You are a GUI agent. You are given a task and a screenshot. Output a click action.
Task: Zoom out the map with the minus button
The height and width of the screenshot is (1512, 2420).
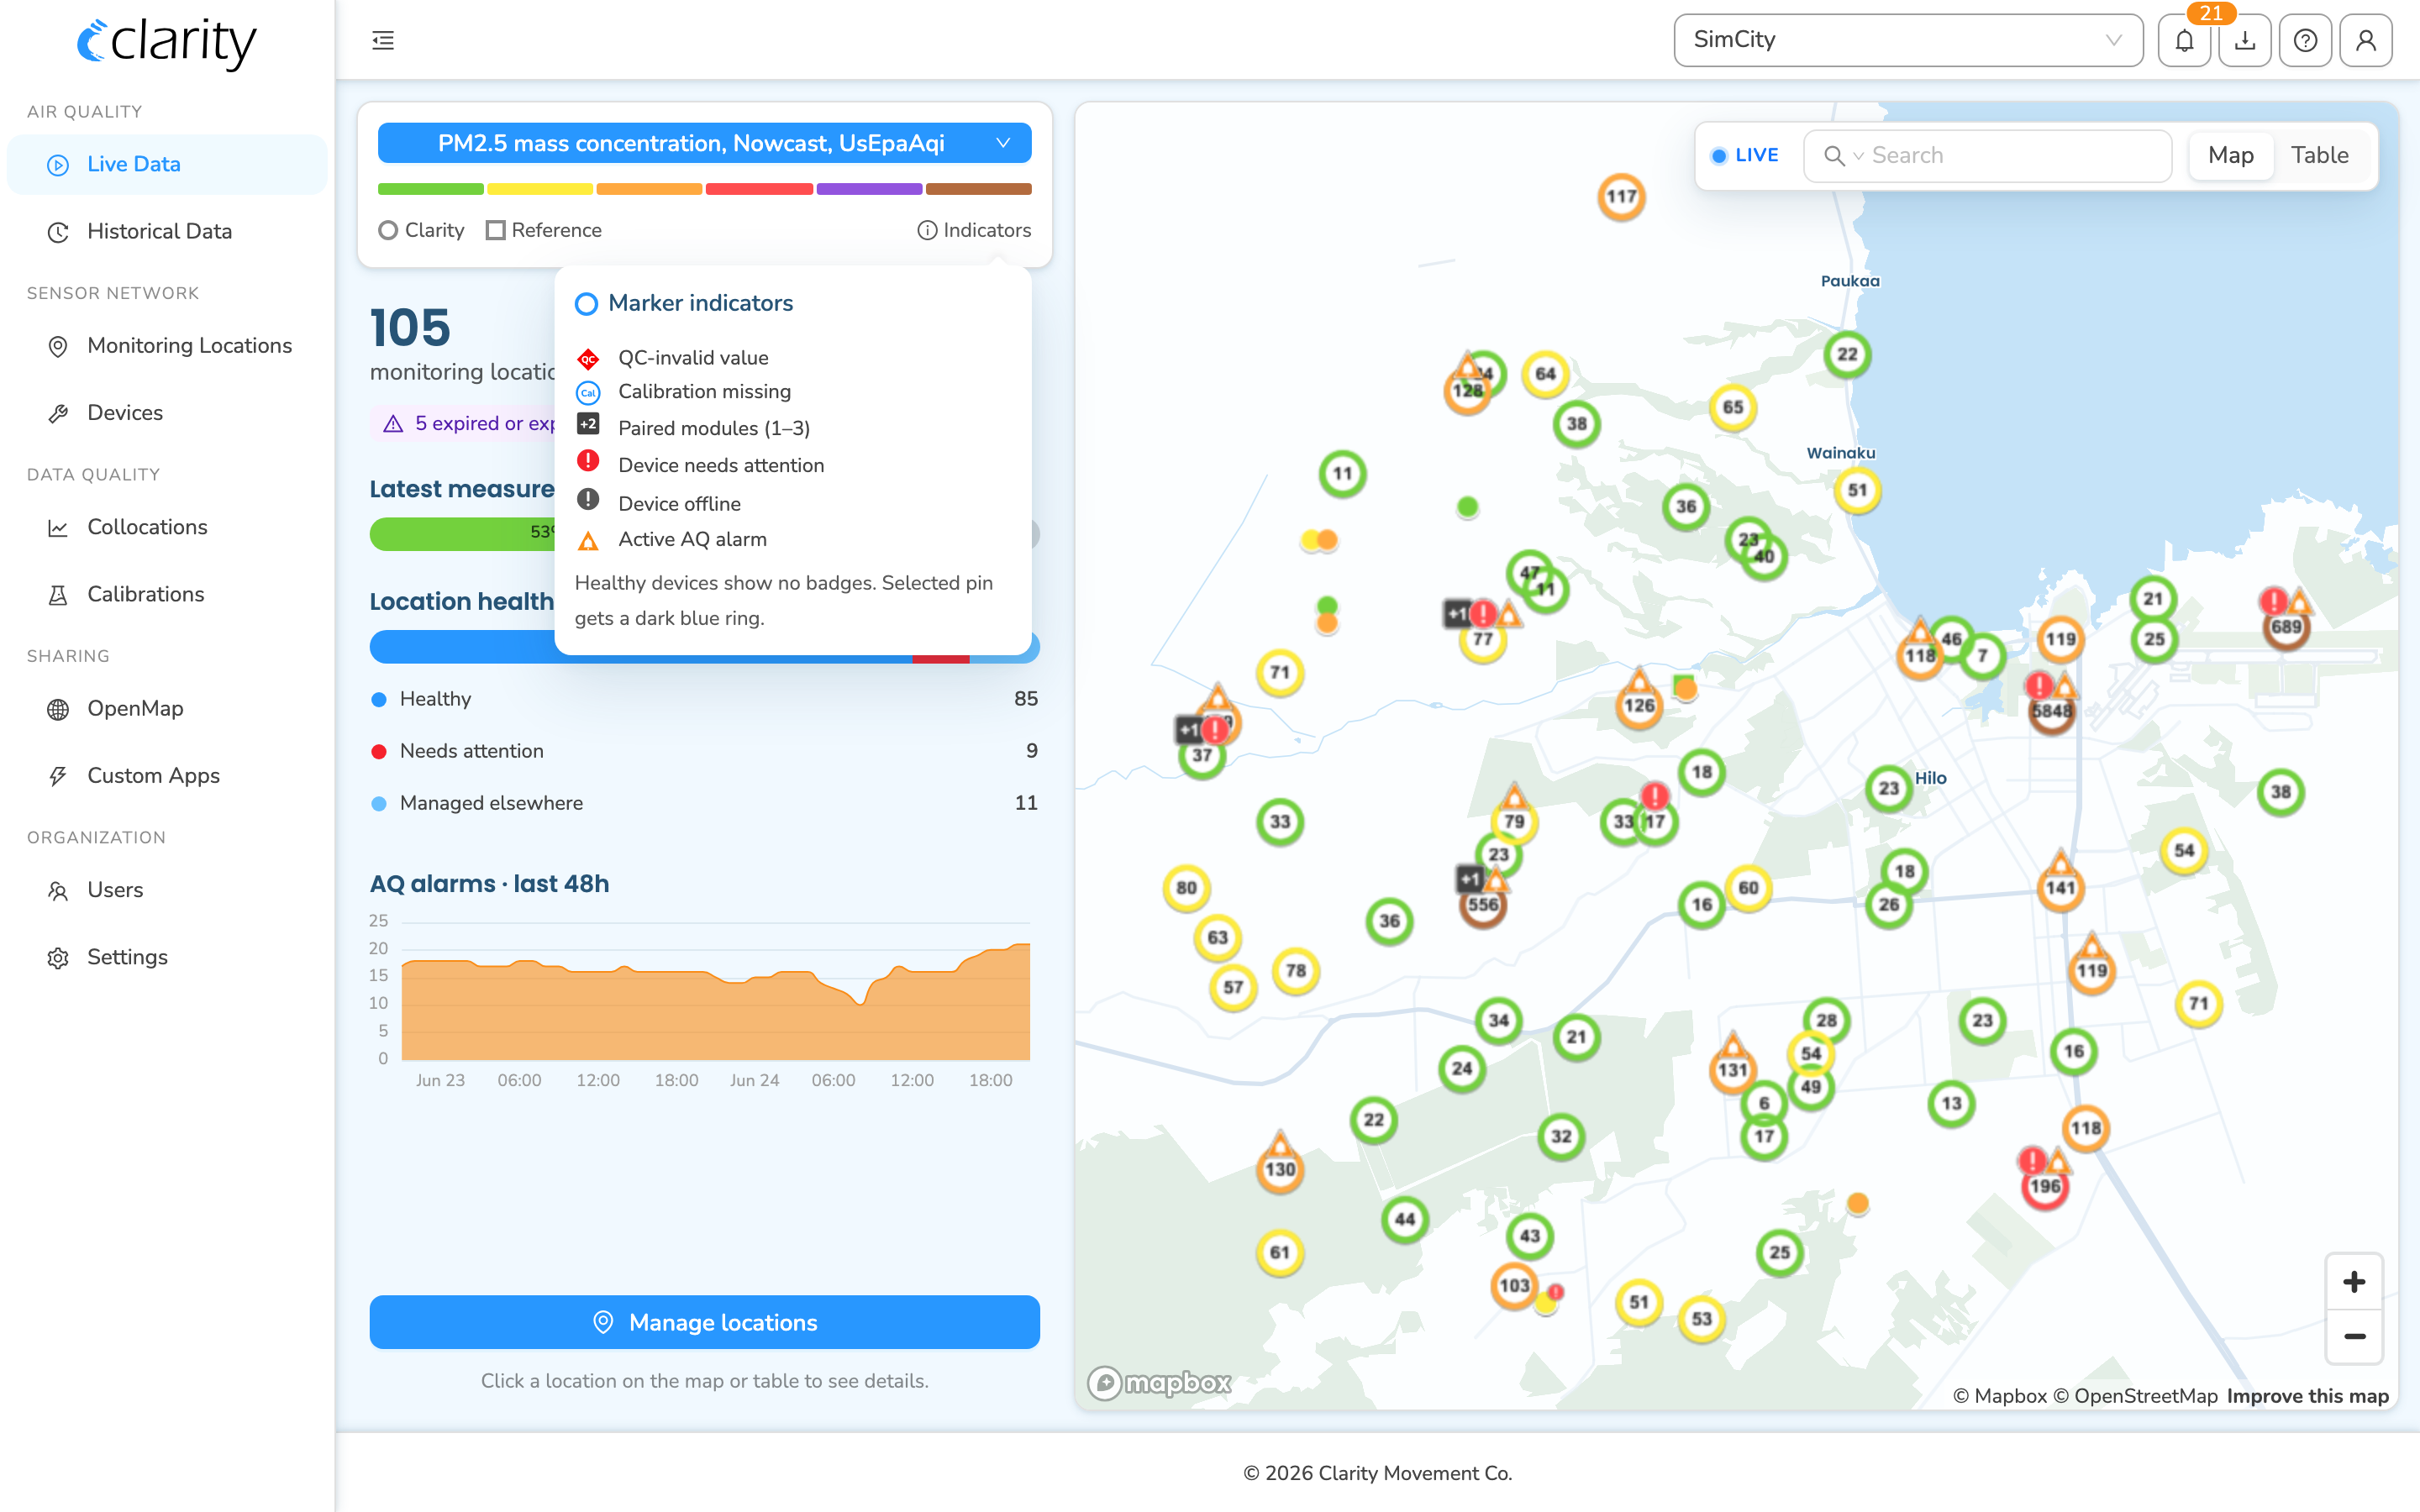pos(2354,1336)
